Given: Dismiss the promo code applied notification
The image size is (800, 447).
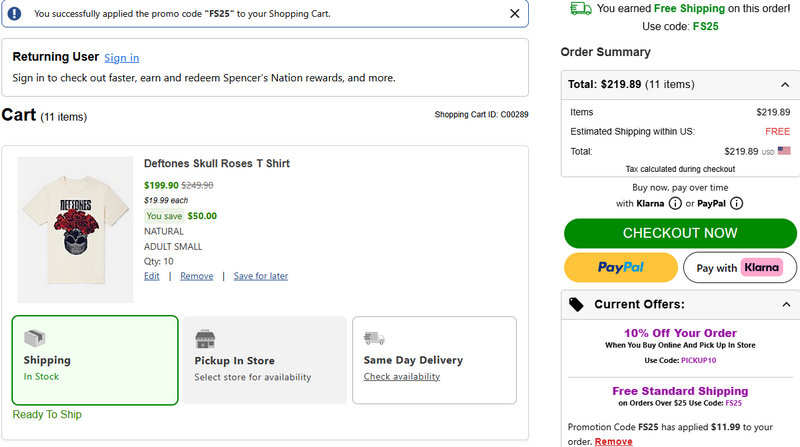Looking at the screenshot, I should pos(514,14).
